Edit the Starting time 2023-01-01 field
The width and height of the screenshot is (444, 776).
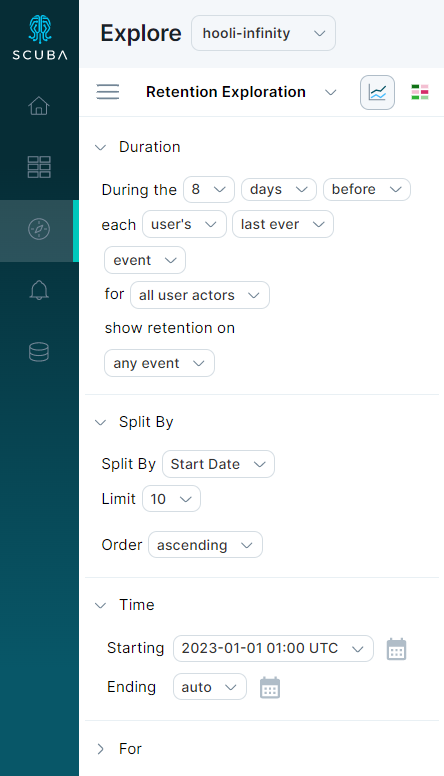pos(273,648)
